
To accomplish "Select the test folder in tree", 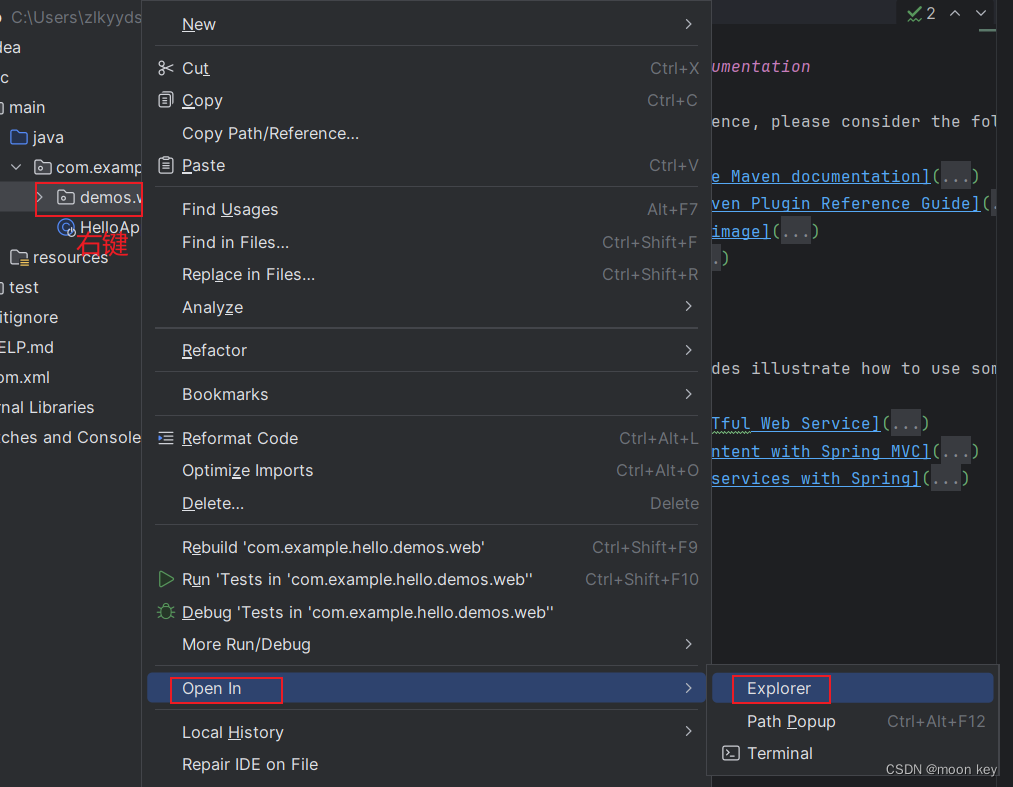I will coord(23,288).
